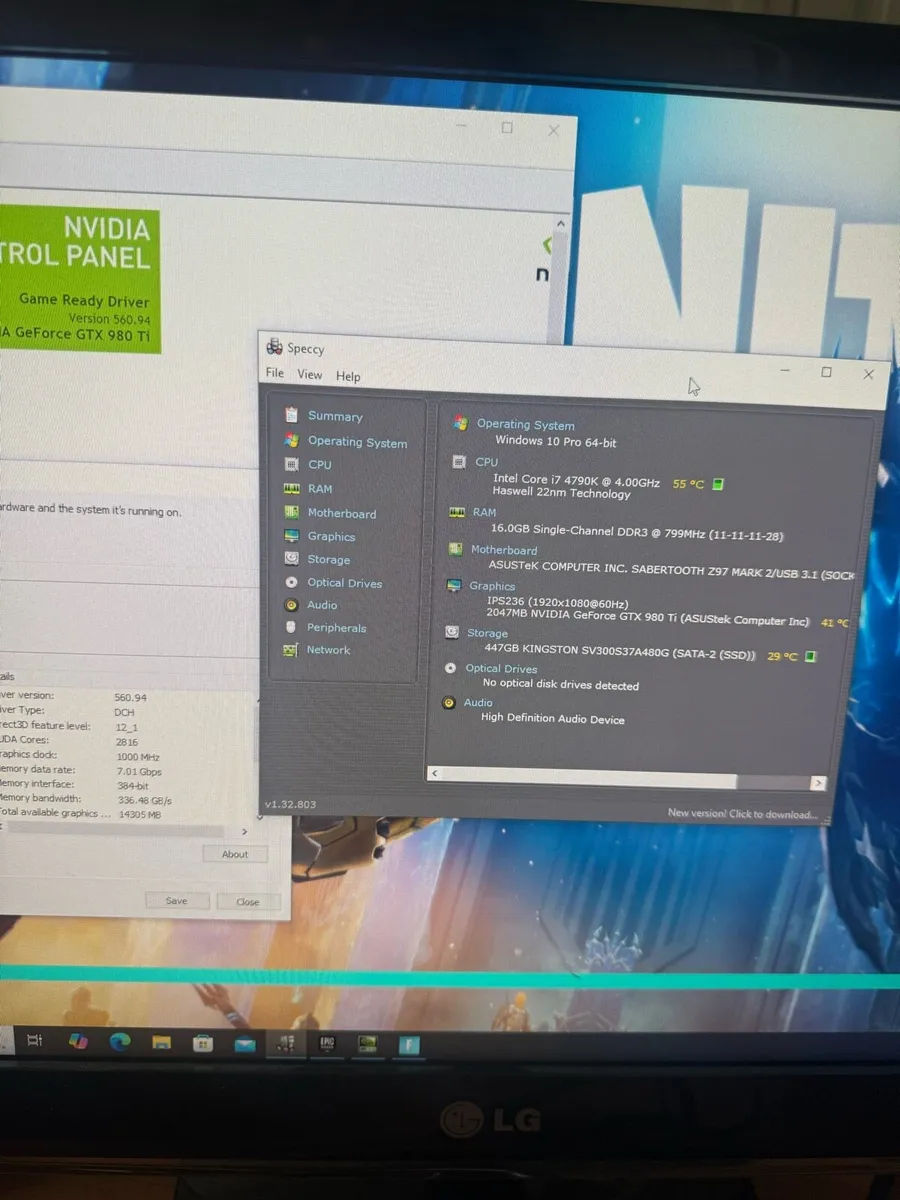This screenshot has width=900, height=1200.
Task: Open the File menu in Speccy
Action: (275, 373)
